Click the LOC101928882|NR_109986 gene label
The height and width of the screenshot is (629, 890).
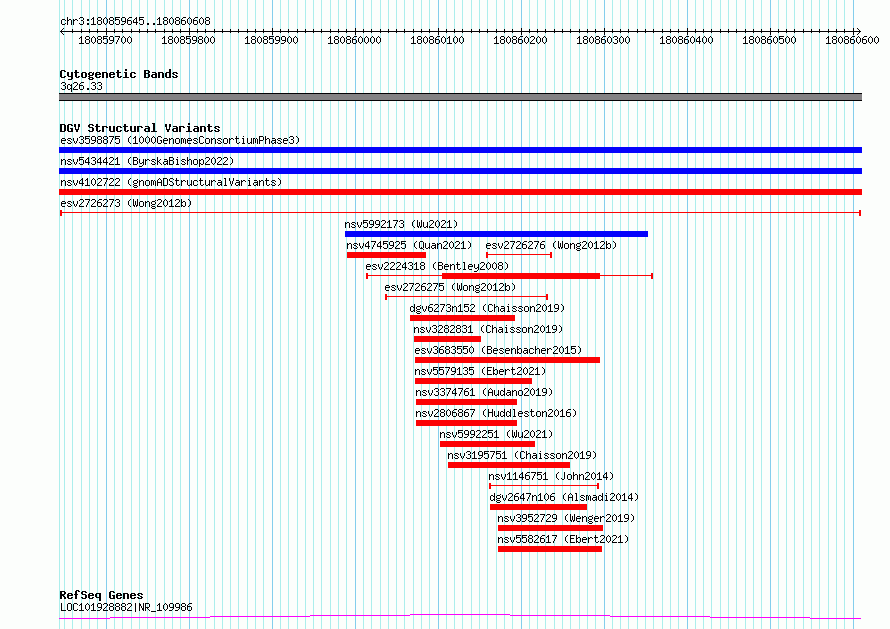[126, 607]
